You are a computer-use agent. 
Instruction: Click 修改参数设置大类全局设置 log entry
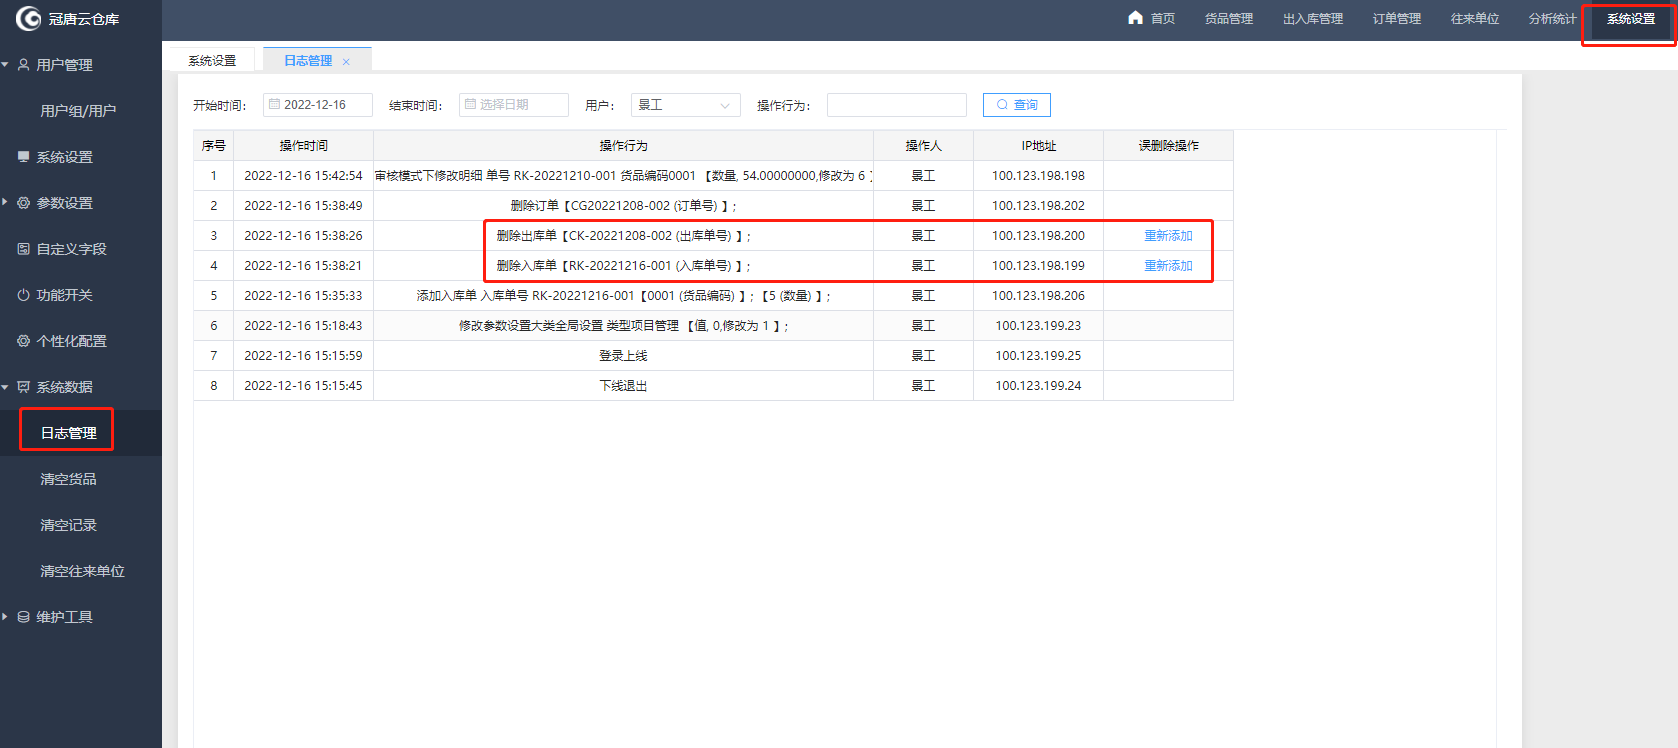coord(623,325)
